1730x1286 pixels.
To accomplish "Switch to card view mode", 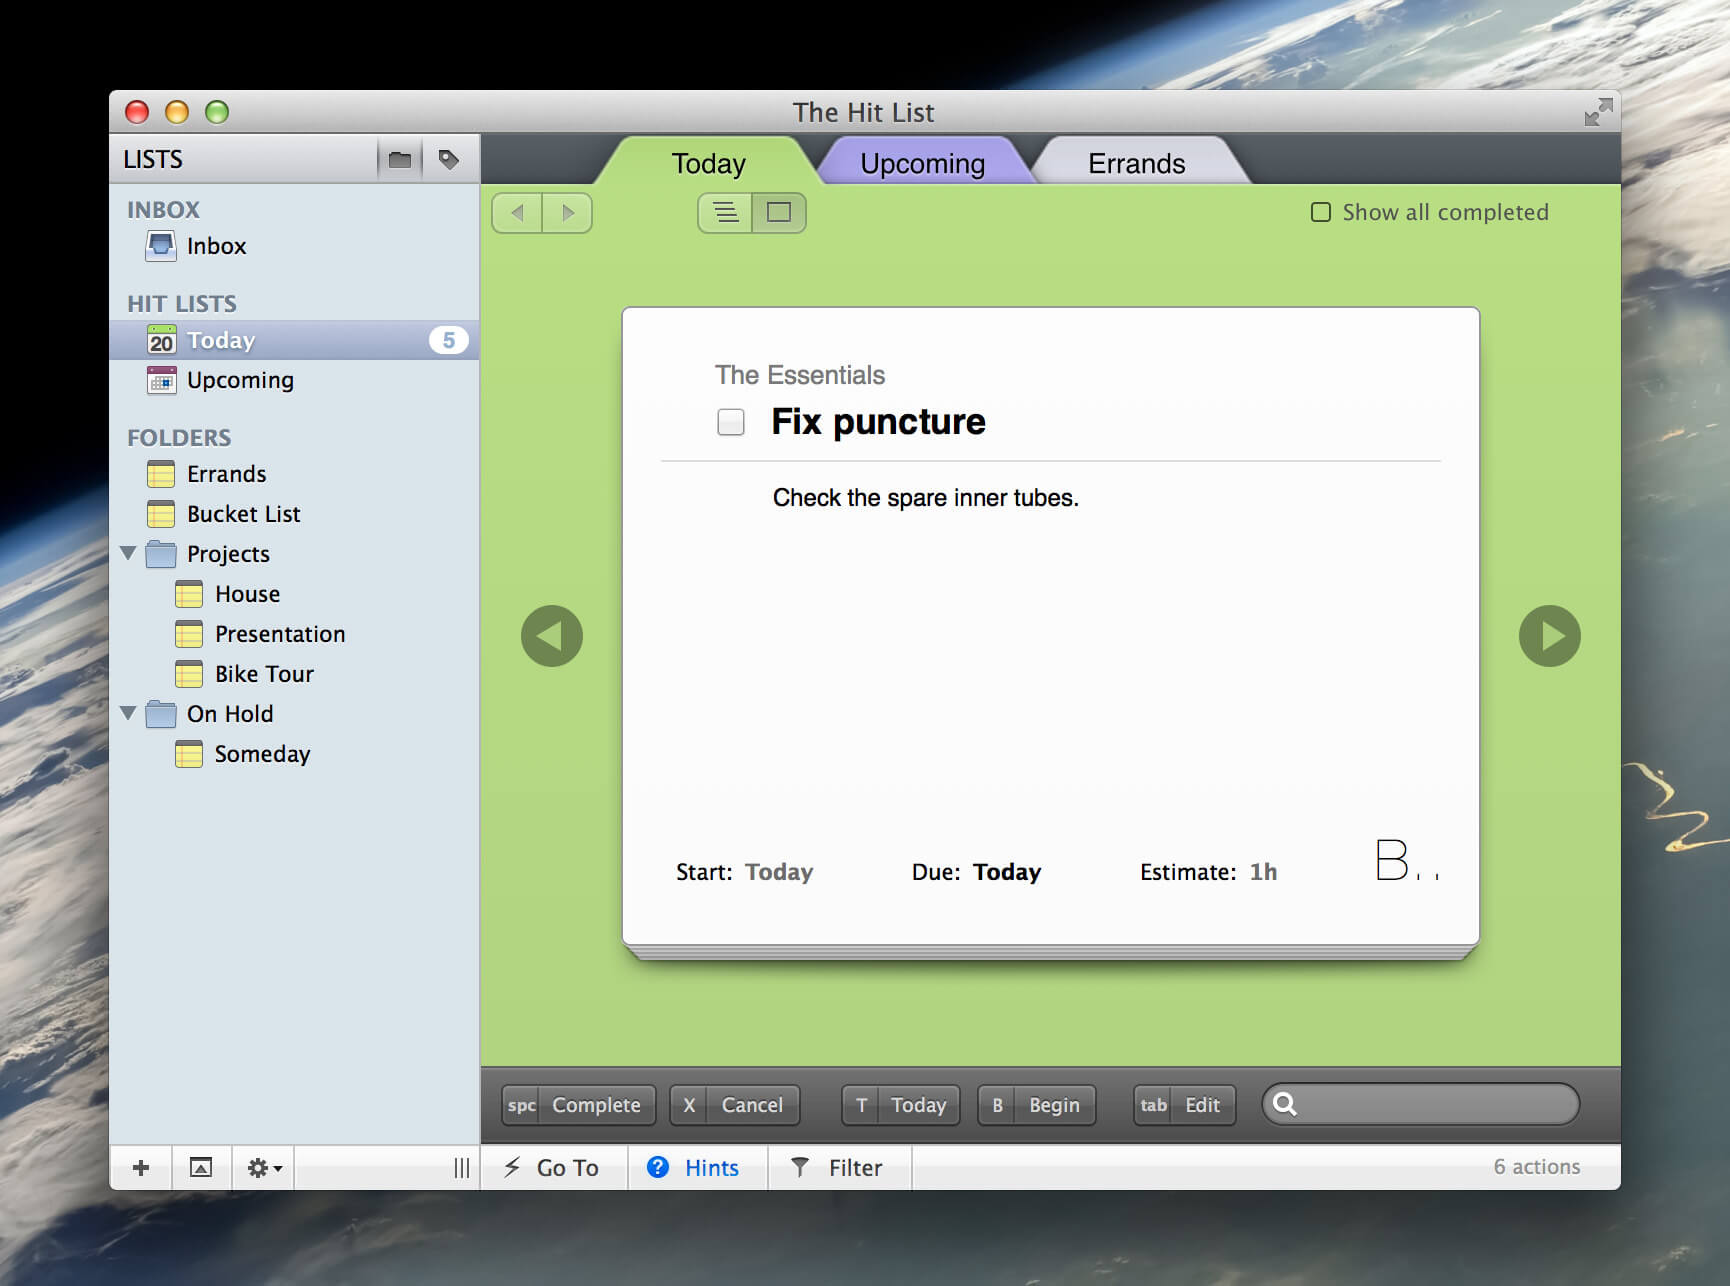I will pyautogui.click(x=779, y=212).
